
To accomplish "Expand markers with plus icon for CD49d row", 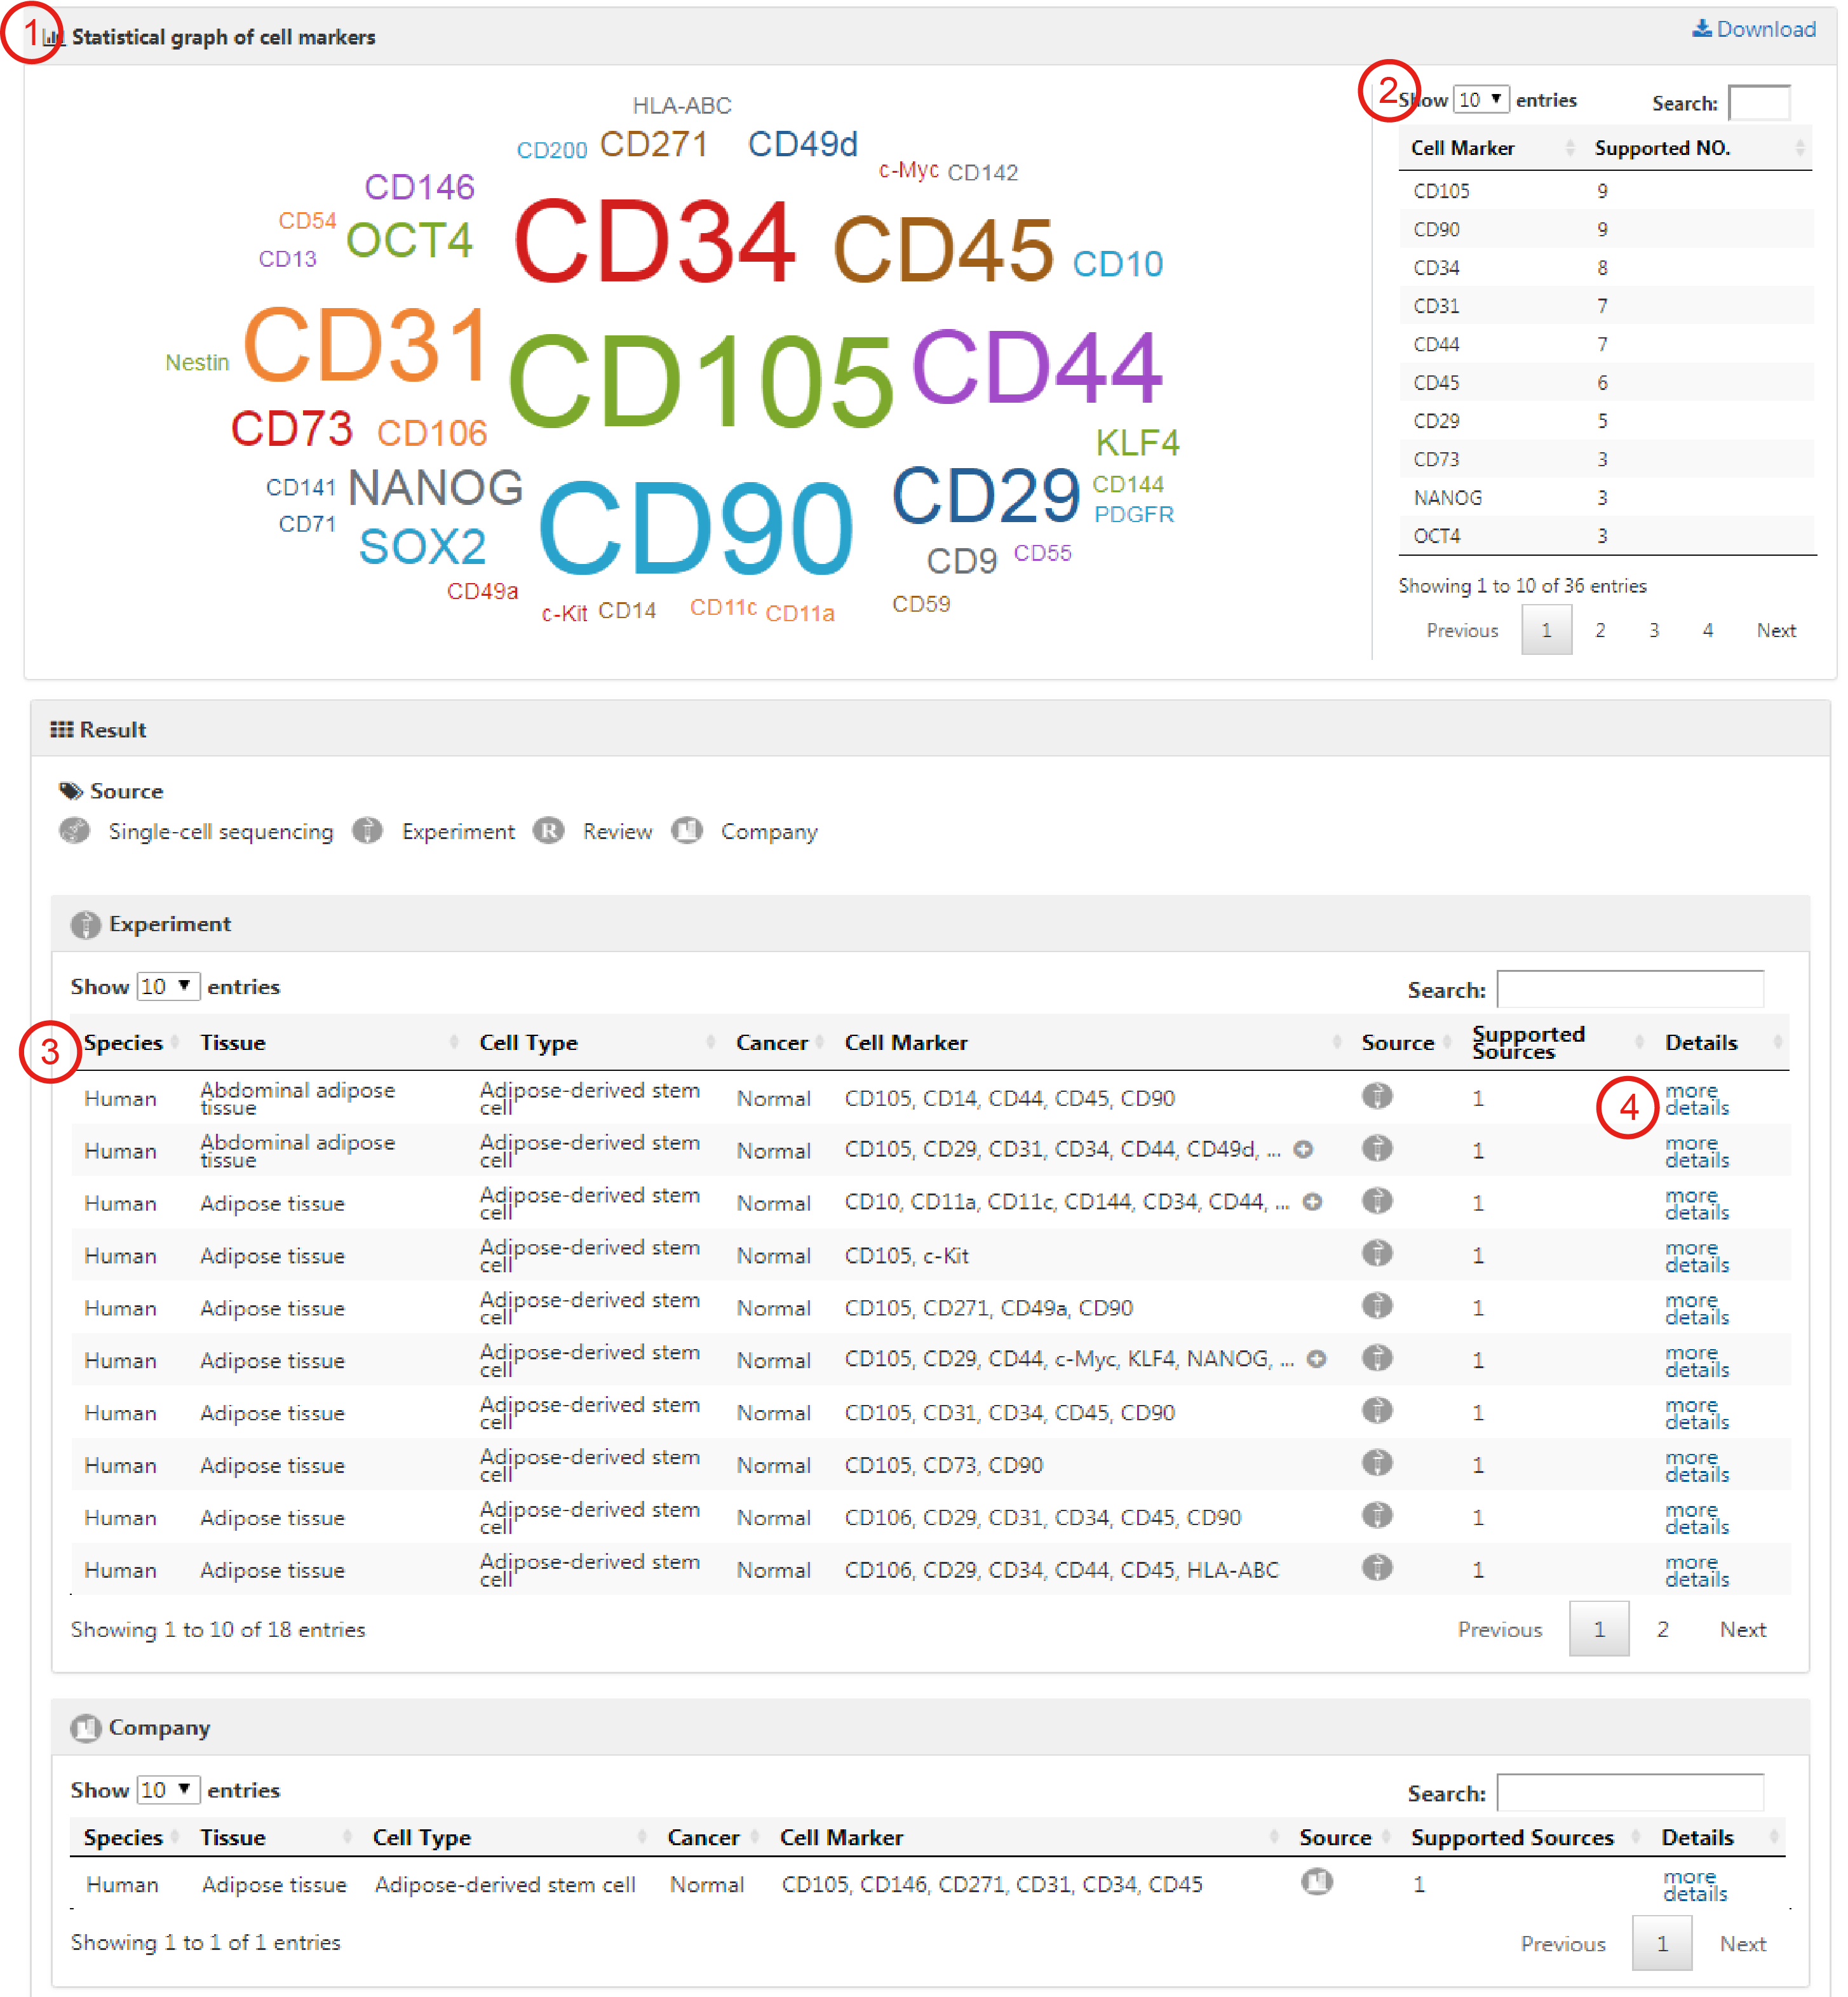I will point(1303,1150).
